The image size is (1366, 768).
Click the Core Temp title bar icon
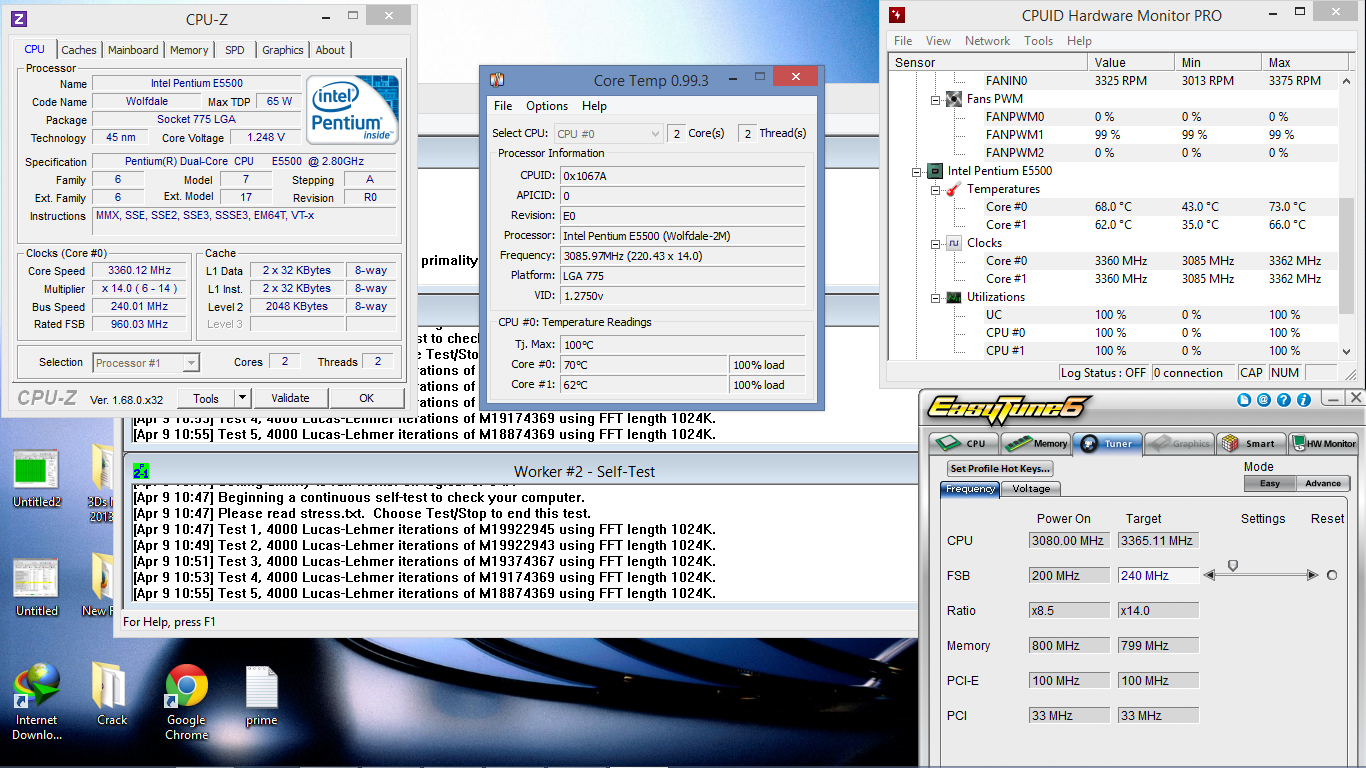496,80
